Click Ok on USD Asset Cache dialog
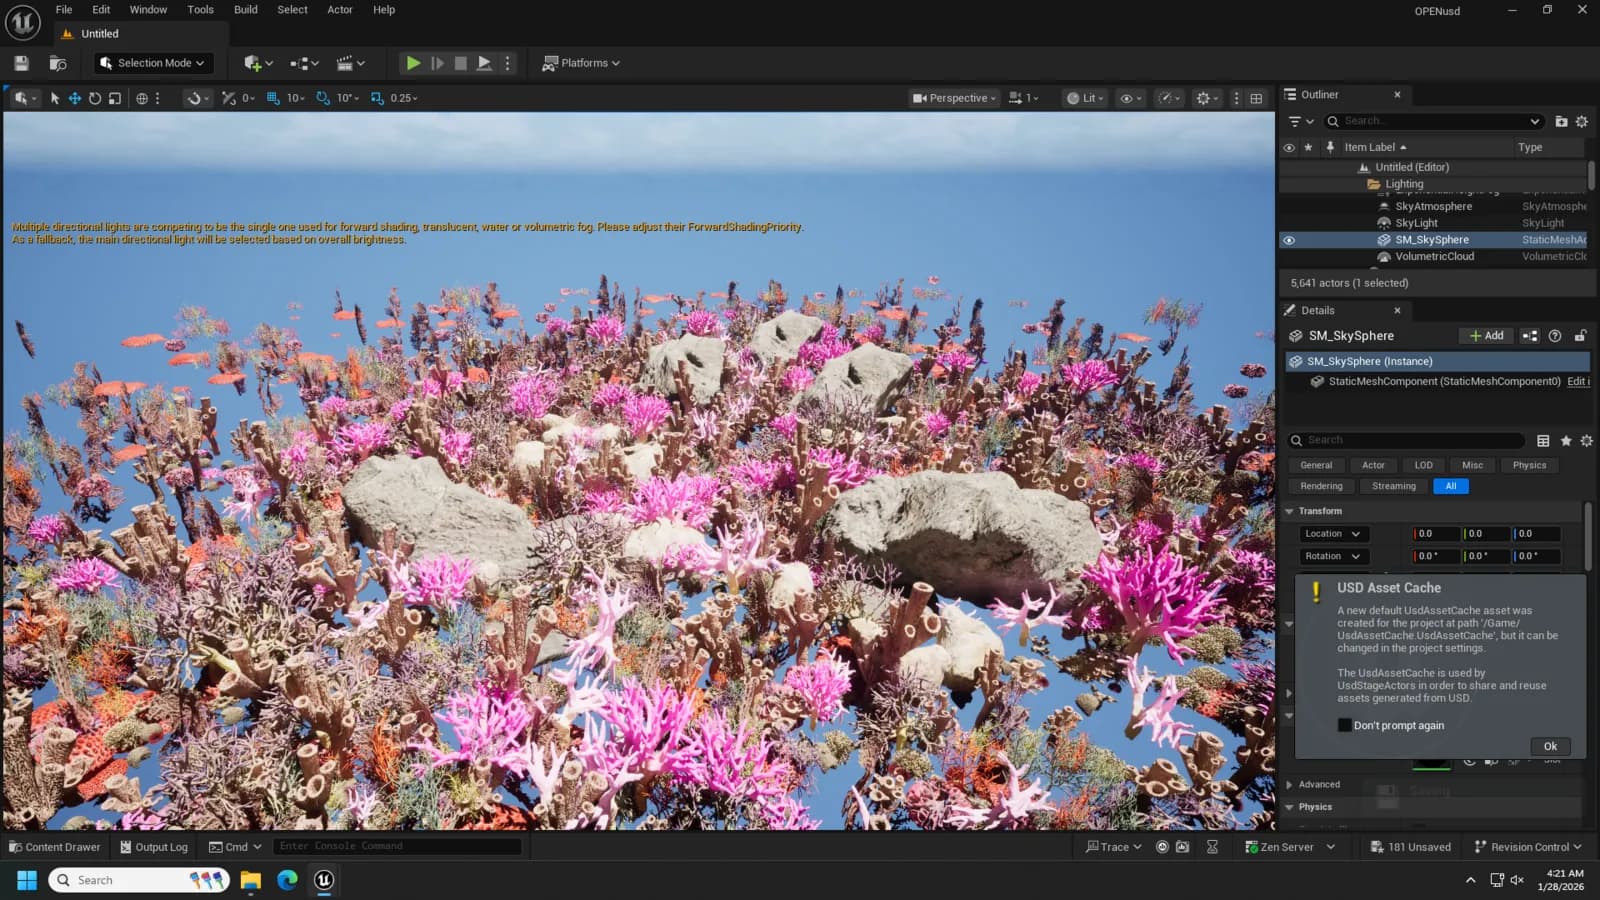This screenshot has height=900, width=1600. [x=1550, y=746]
